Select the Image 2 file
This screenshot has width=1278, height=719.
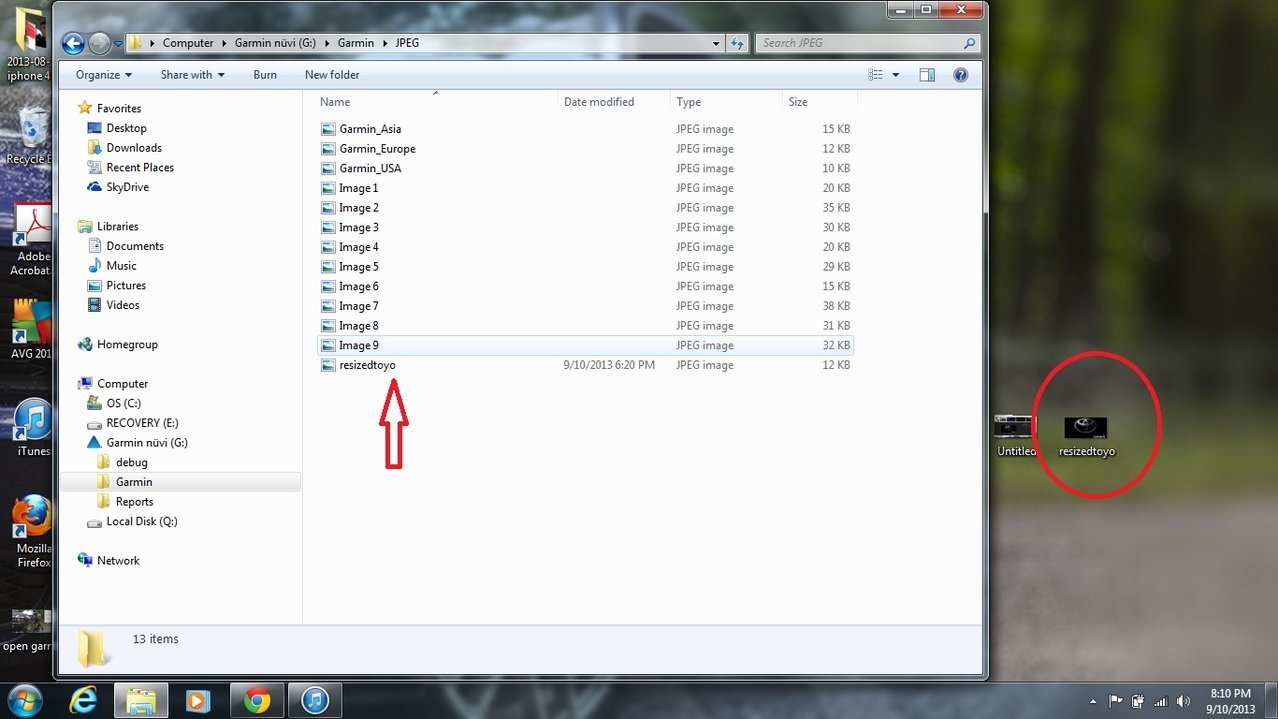click(x=359, y=208)
